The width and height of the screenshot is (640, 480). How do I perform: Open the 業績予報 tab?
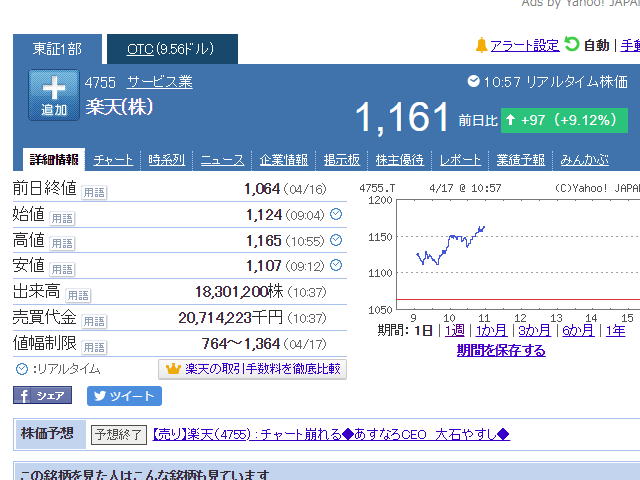pyautogui.click(x=520, y=160)
